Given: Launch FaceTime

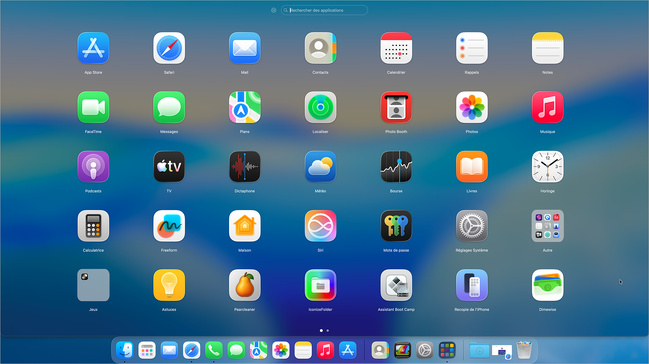Looking at the screenshot, I should pyautogui.click(x=93, y=107).
